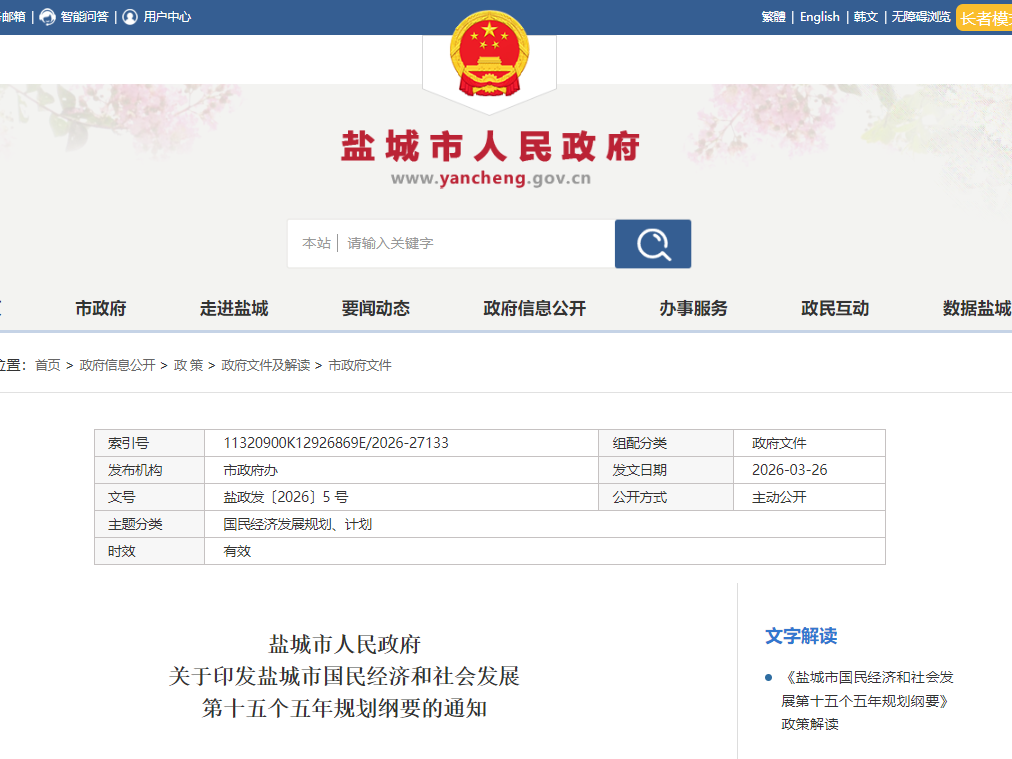Open 政民互动 navigation item

tap(835, 308)
